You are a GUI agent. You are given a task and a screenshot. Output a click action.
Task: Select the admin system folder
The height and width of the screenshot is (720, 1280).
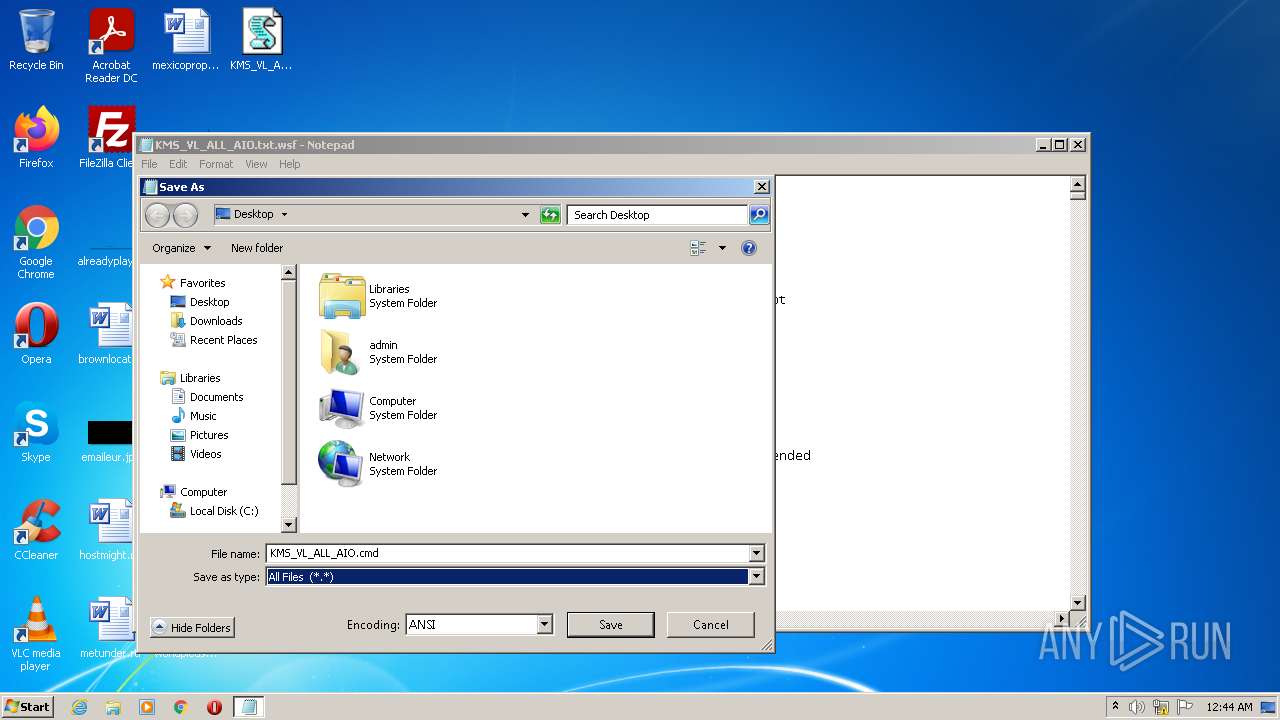coord(378,352)
